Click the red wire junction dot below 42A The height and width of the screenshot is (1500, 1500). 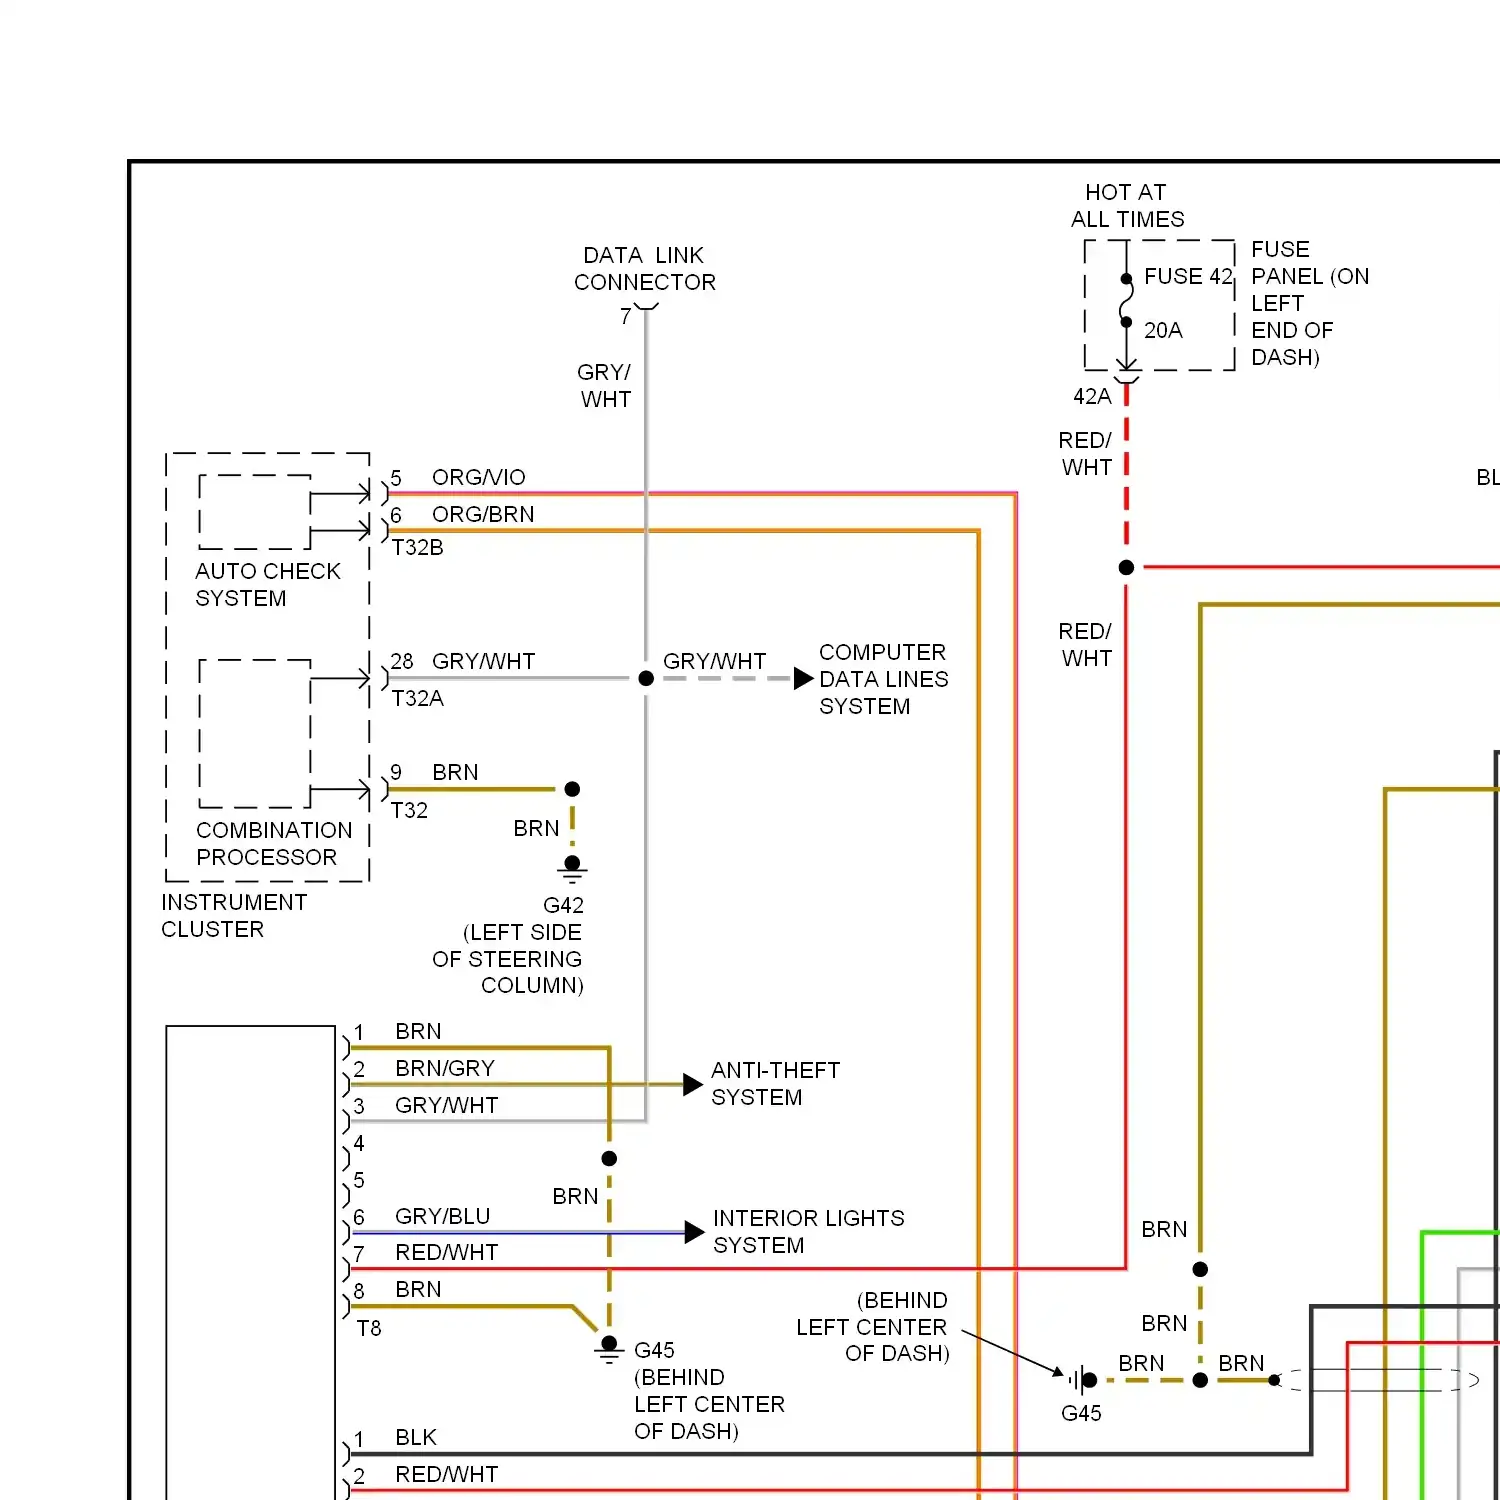pyautogui.click(x=1126, y=567)
